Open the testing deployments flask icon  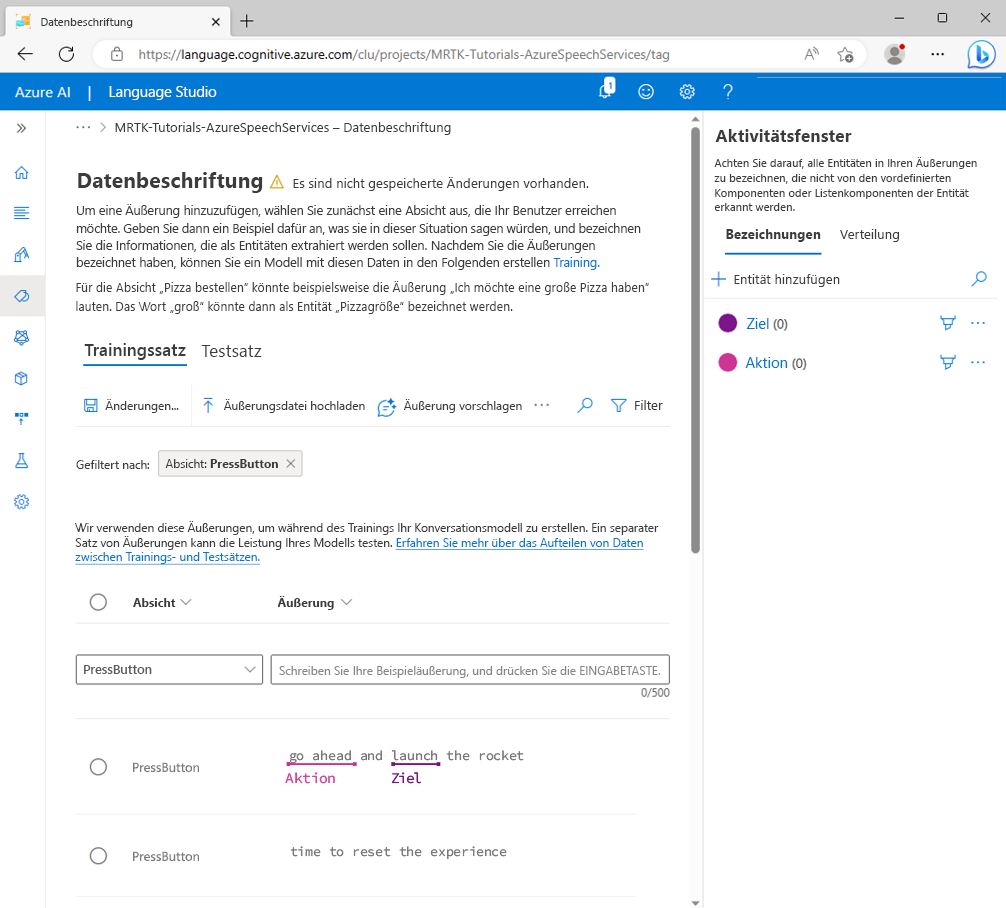(21, 461)
